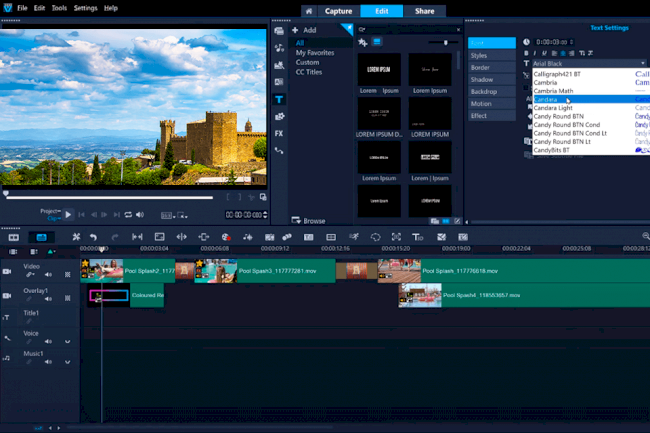Set text alignment to center
The height and width of the screenshot is (433, 650).
[x=563, y=53]
